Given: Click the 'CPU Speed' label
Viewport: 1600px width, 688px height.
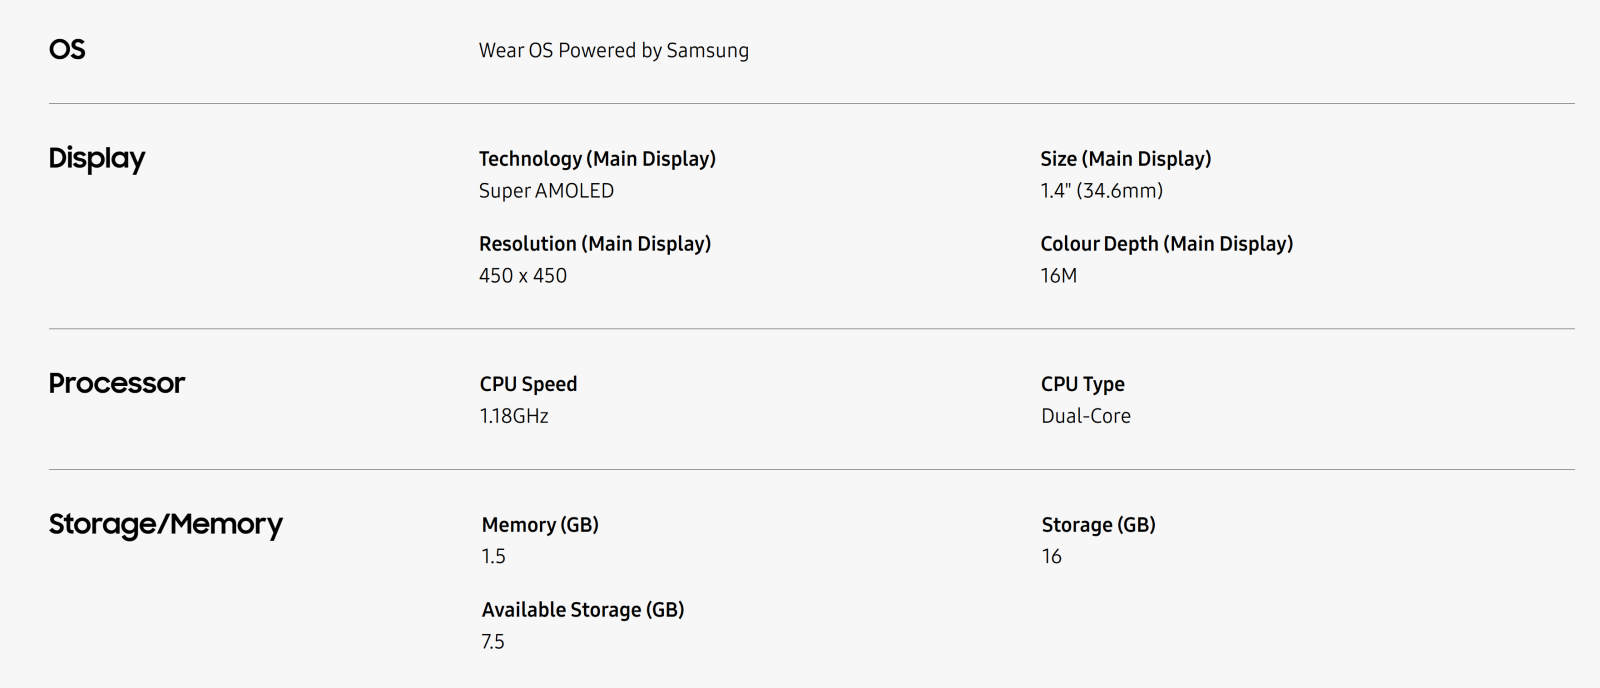Looking at the screenshot, I should click(x=528, y=384).
